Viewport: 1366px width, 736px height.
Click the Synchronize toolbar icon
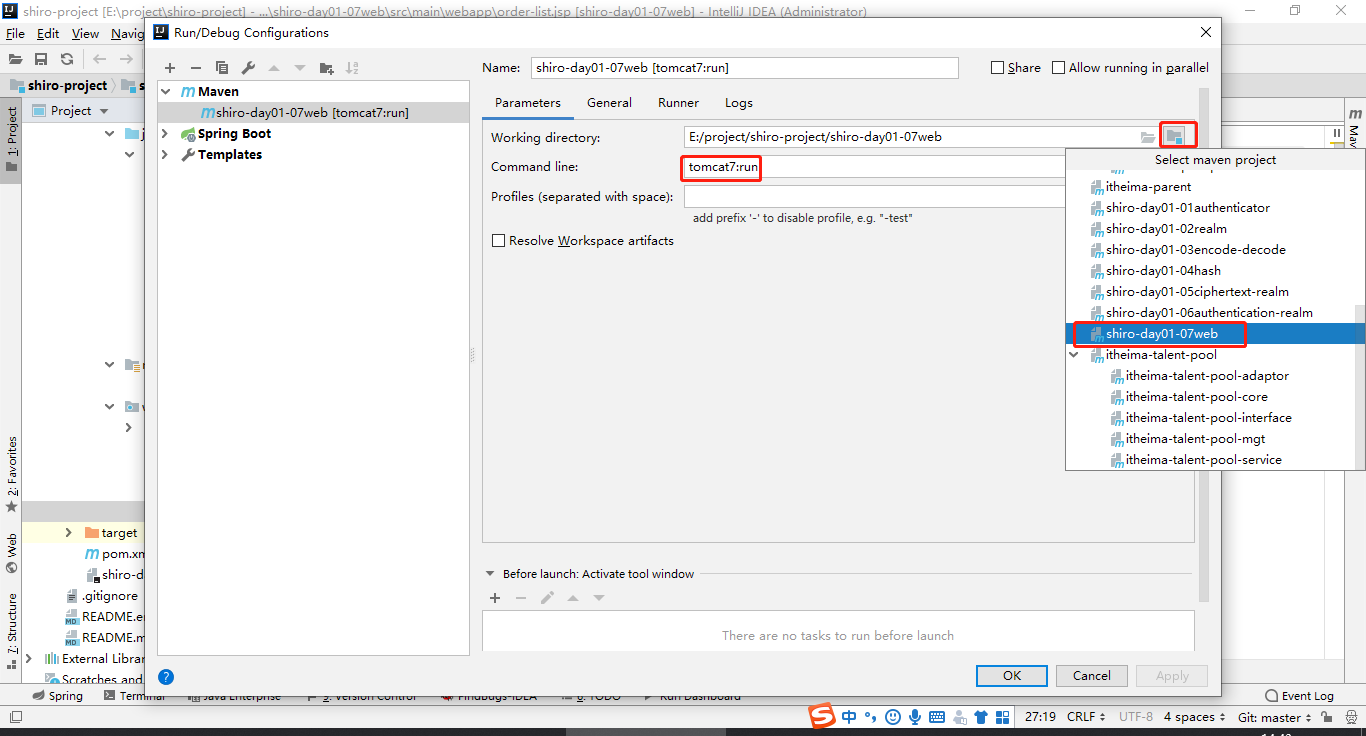(x=67, y=60)
